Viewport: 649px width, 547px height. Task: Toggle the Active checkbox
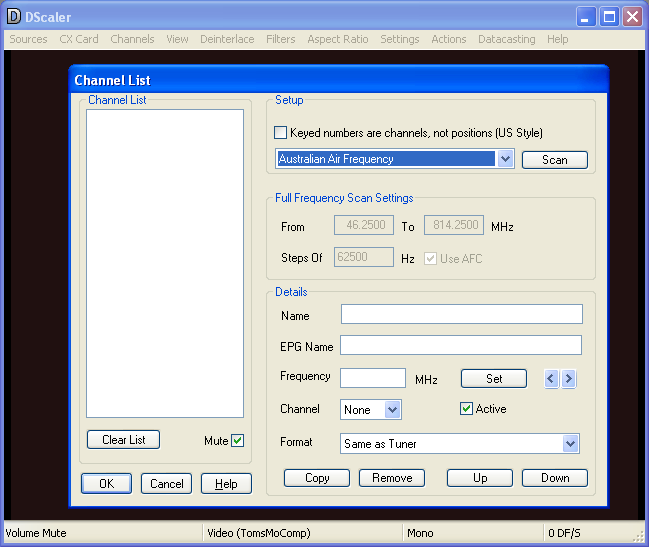pyautogui.click(x=466, y=409)
